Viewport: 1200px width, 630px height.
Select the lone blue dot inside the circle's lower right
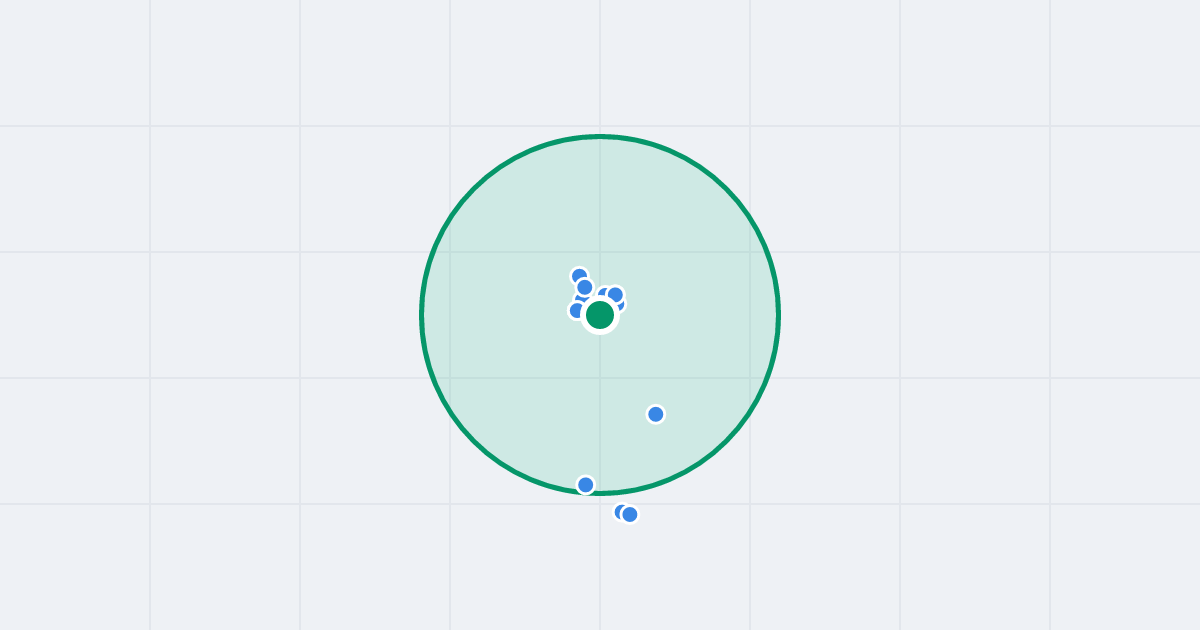point(656,414)
